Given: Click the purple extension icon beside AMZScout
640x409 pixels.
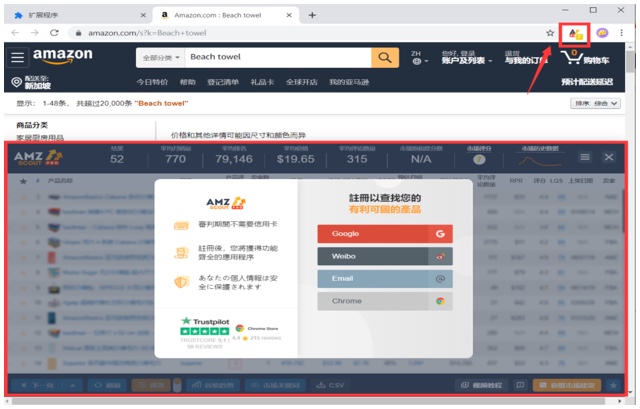Looking at the screenshot, I should tap(602, 33).
